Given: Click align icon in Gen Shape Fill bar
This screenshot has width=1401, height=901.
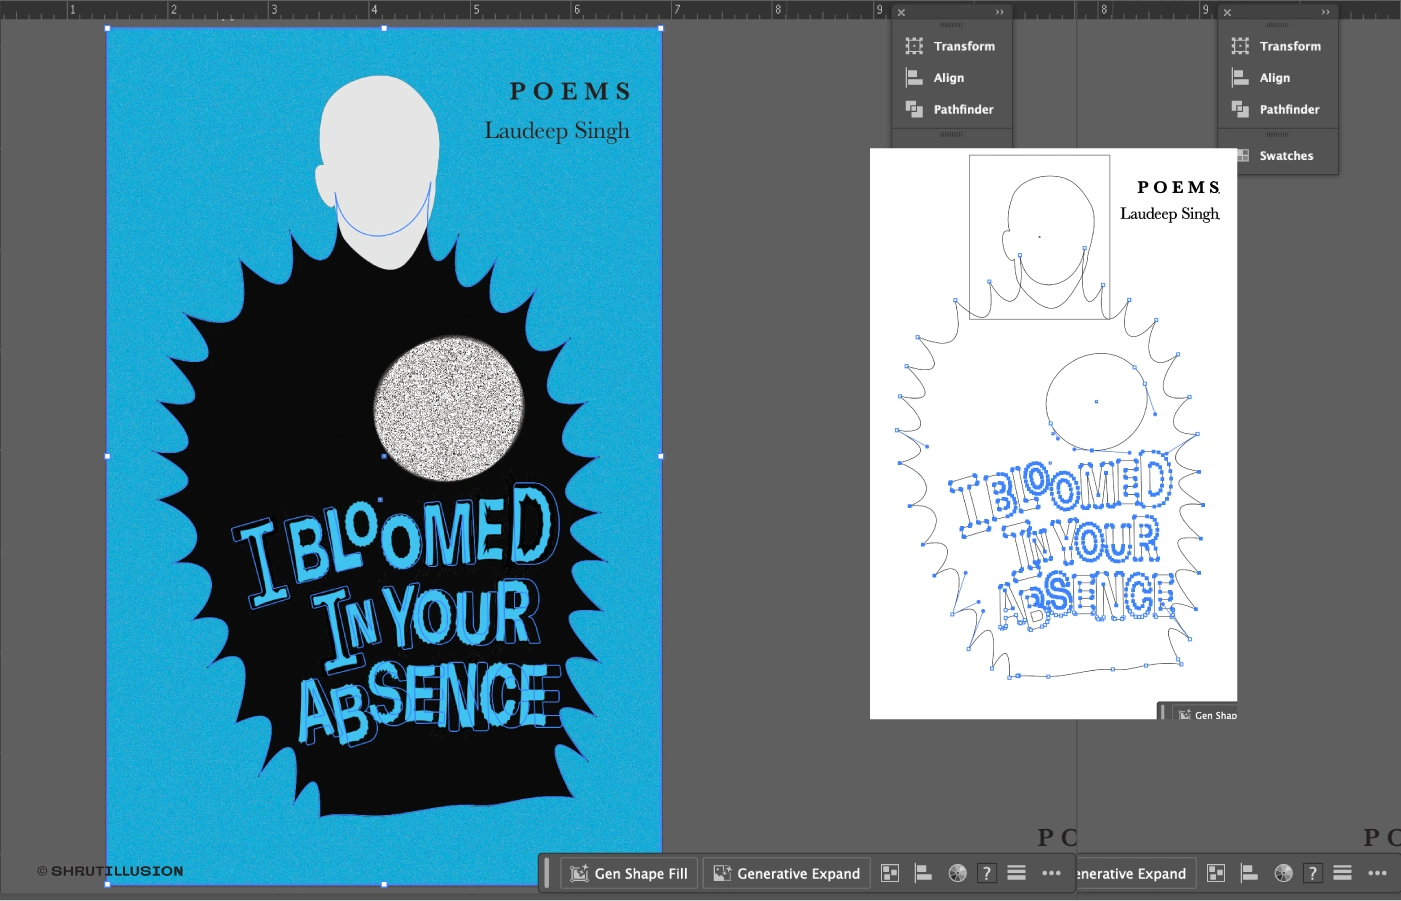Looking at the screenshot, I should point(923,874).
